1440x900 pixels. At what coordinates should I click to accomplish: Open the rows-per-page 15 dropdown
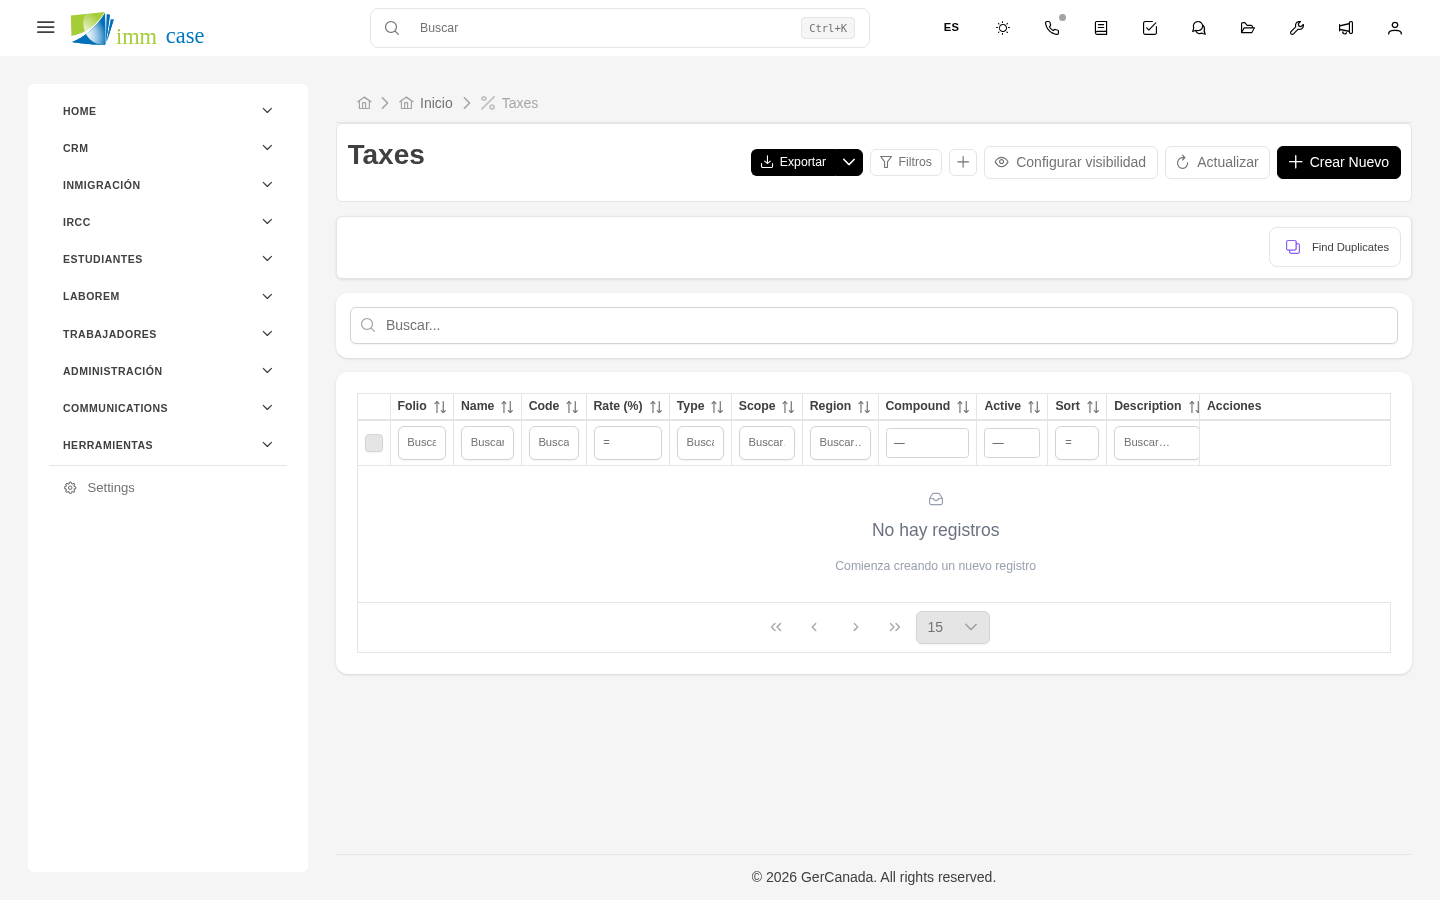tap(953, 627)
